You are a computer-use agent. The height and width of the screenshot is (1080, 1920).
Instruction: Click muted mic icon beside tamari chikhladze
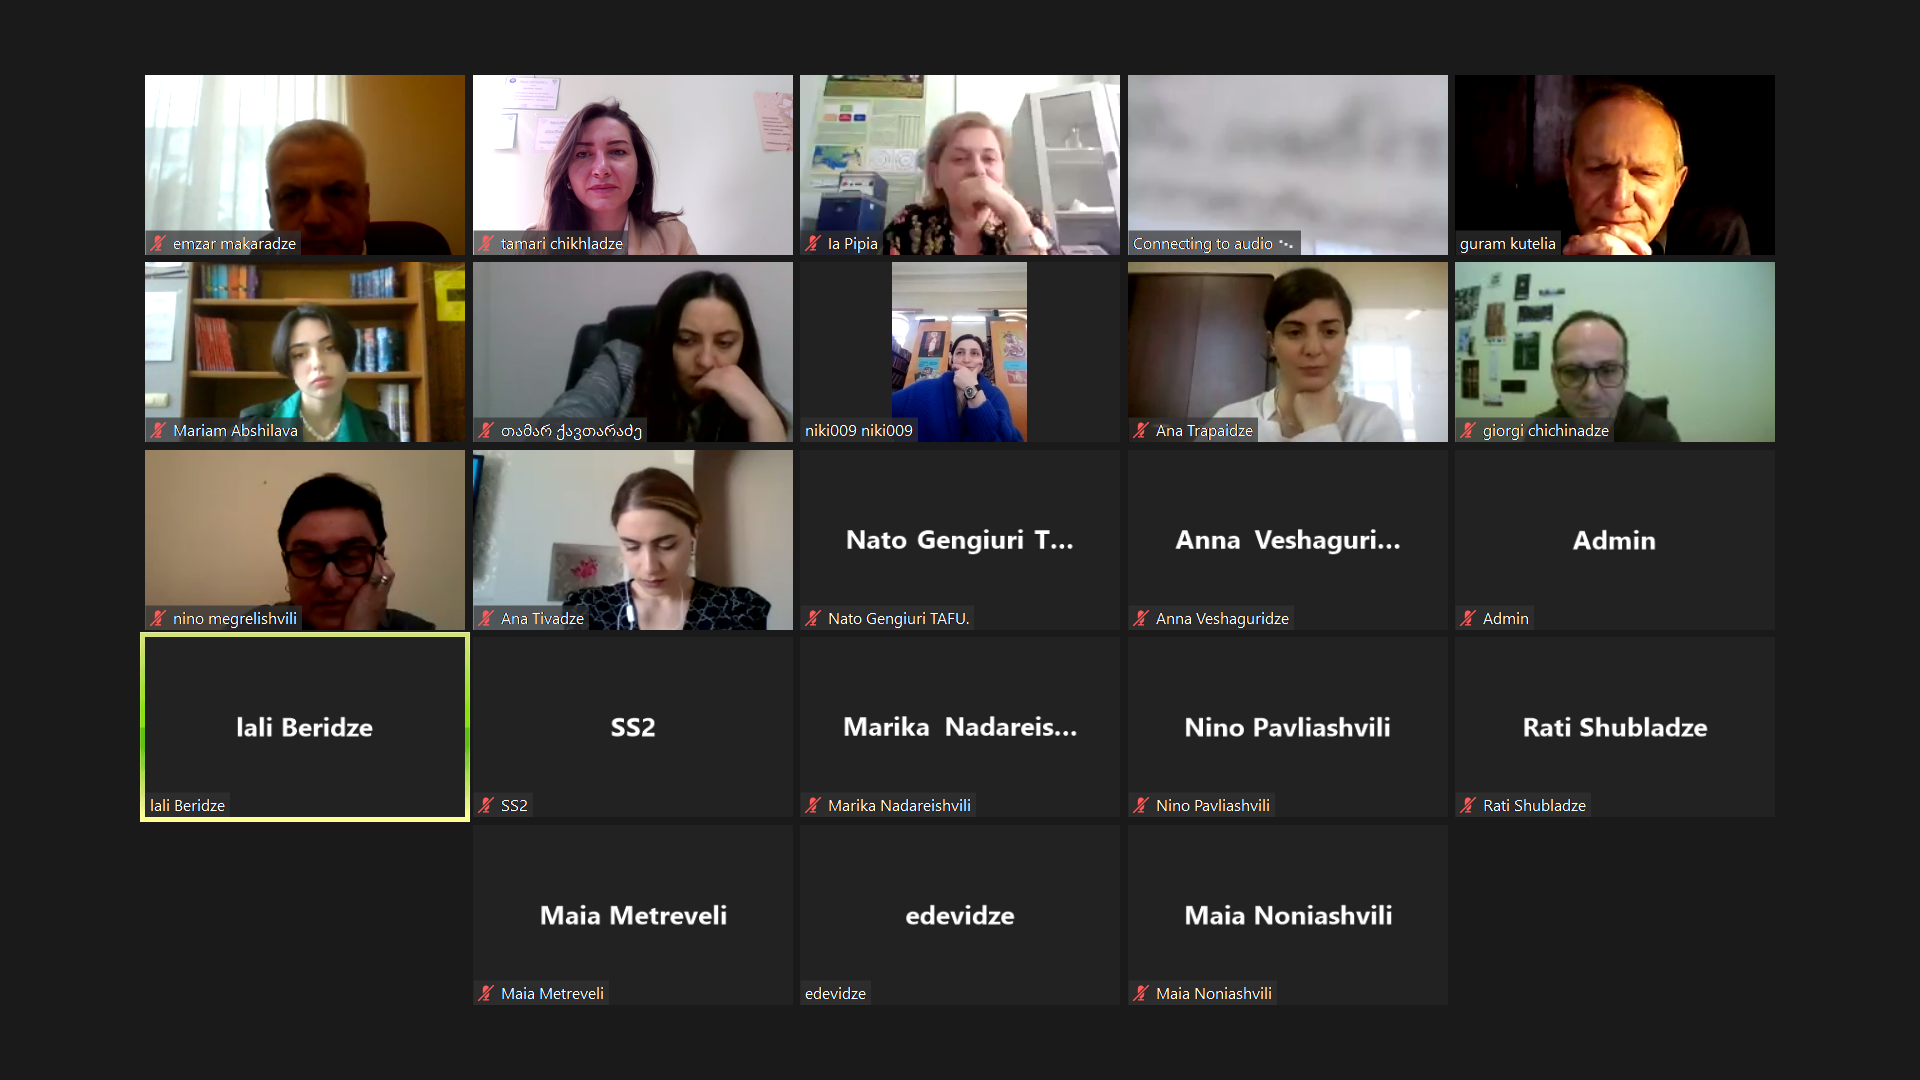(486, 243)
